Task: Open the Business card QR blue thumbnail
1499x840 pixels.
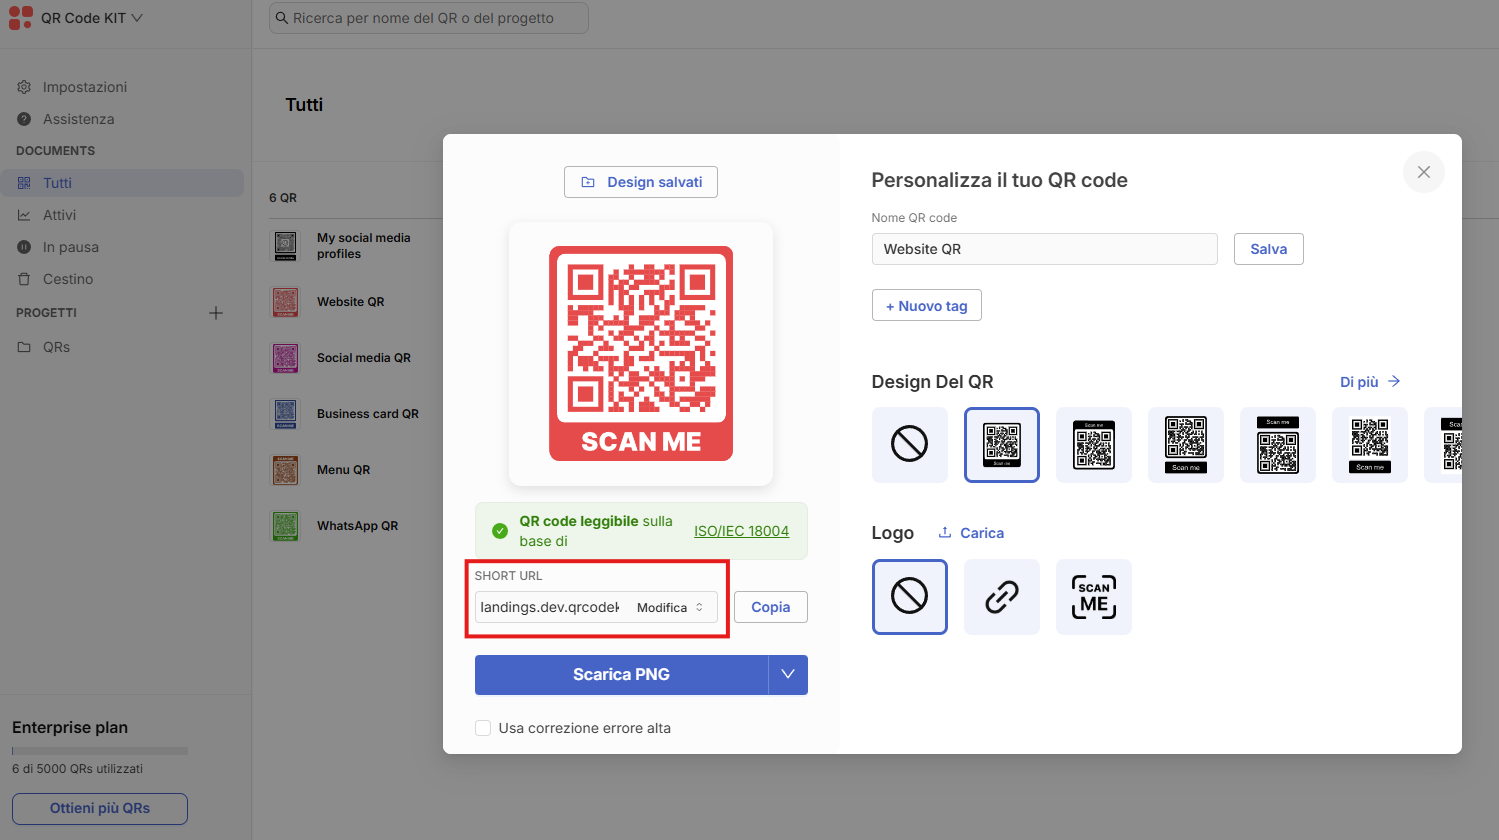Action: coord(285,413)
